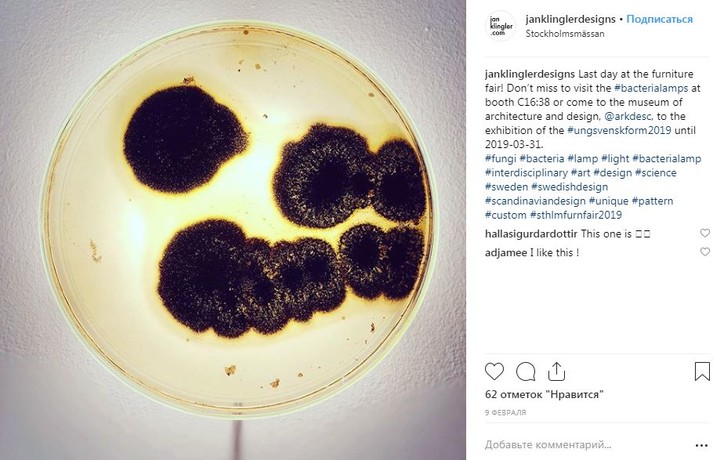Open the #scandinaviandesign hashtag
713x460 pixels.
pos(535,201)
